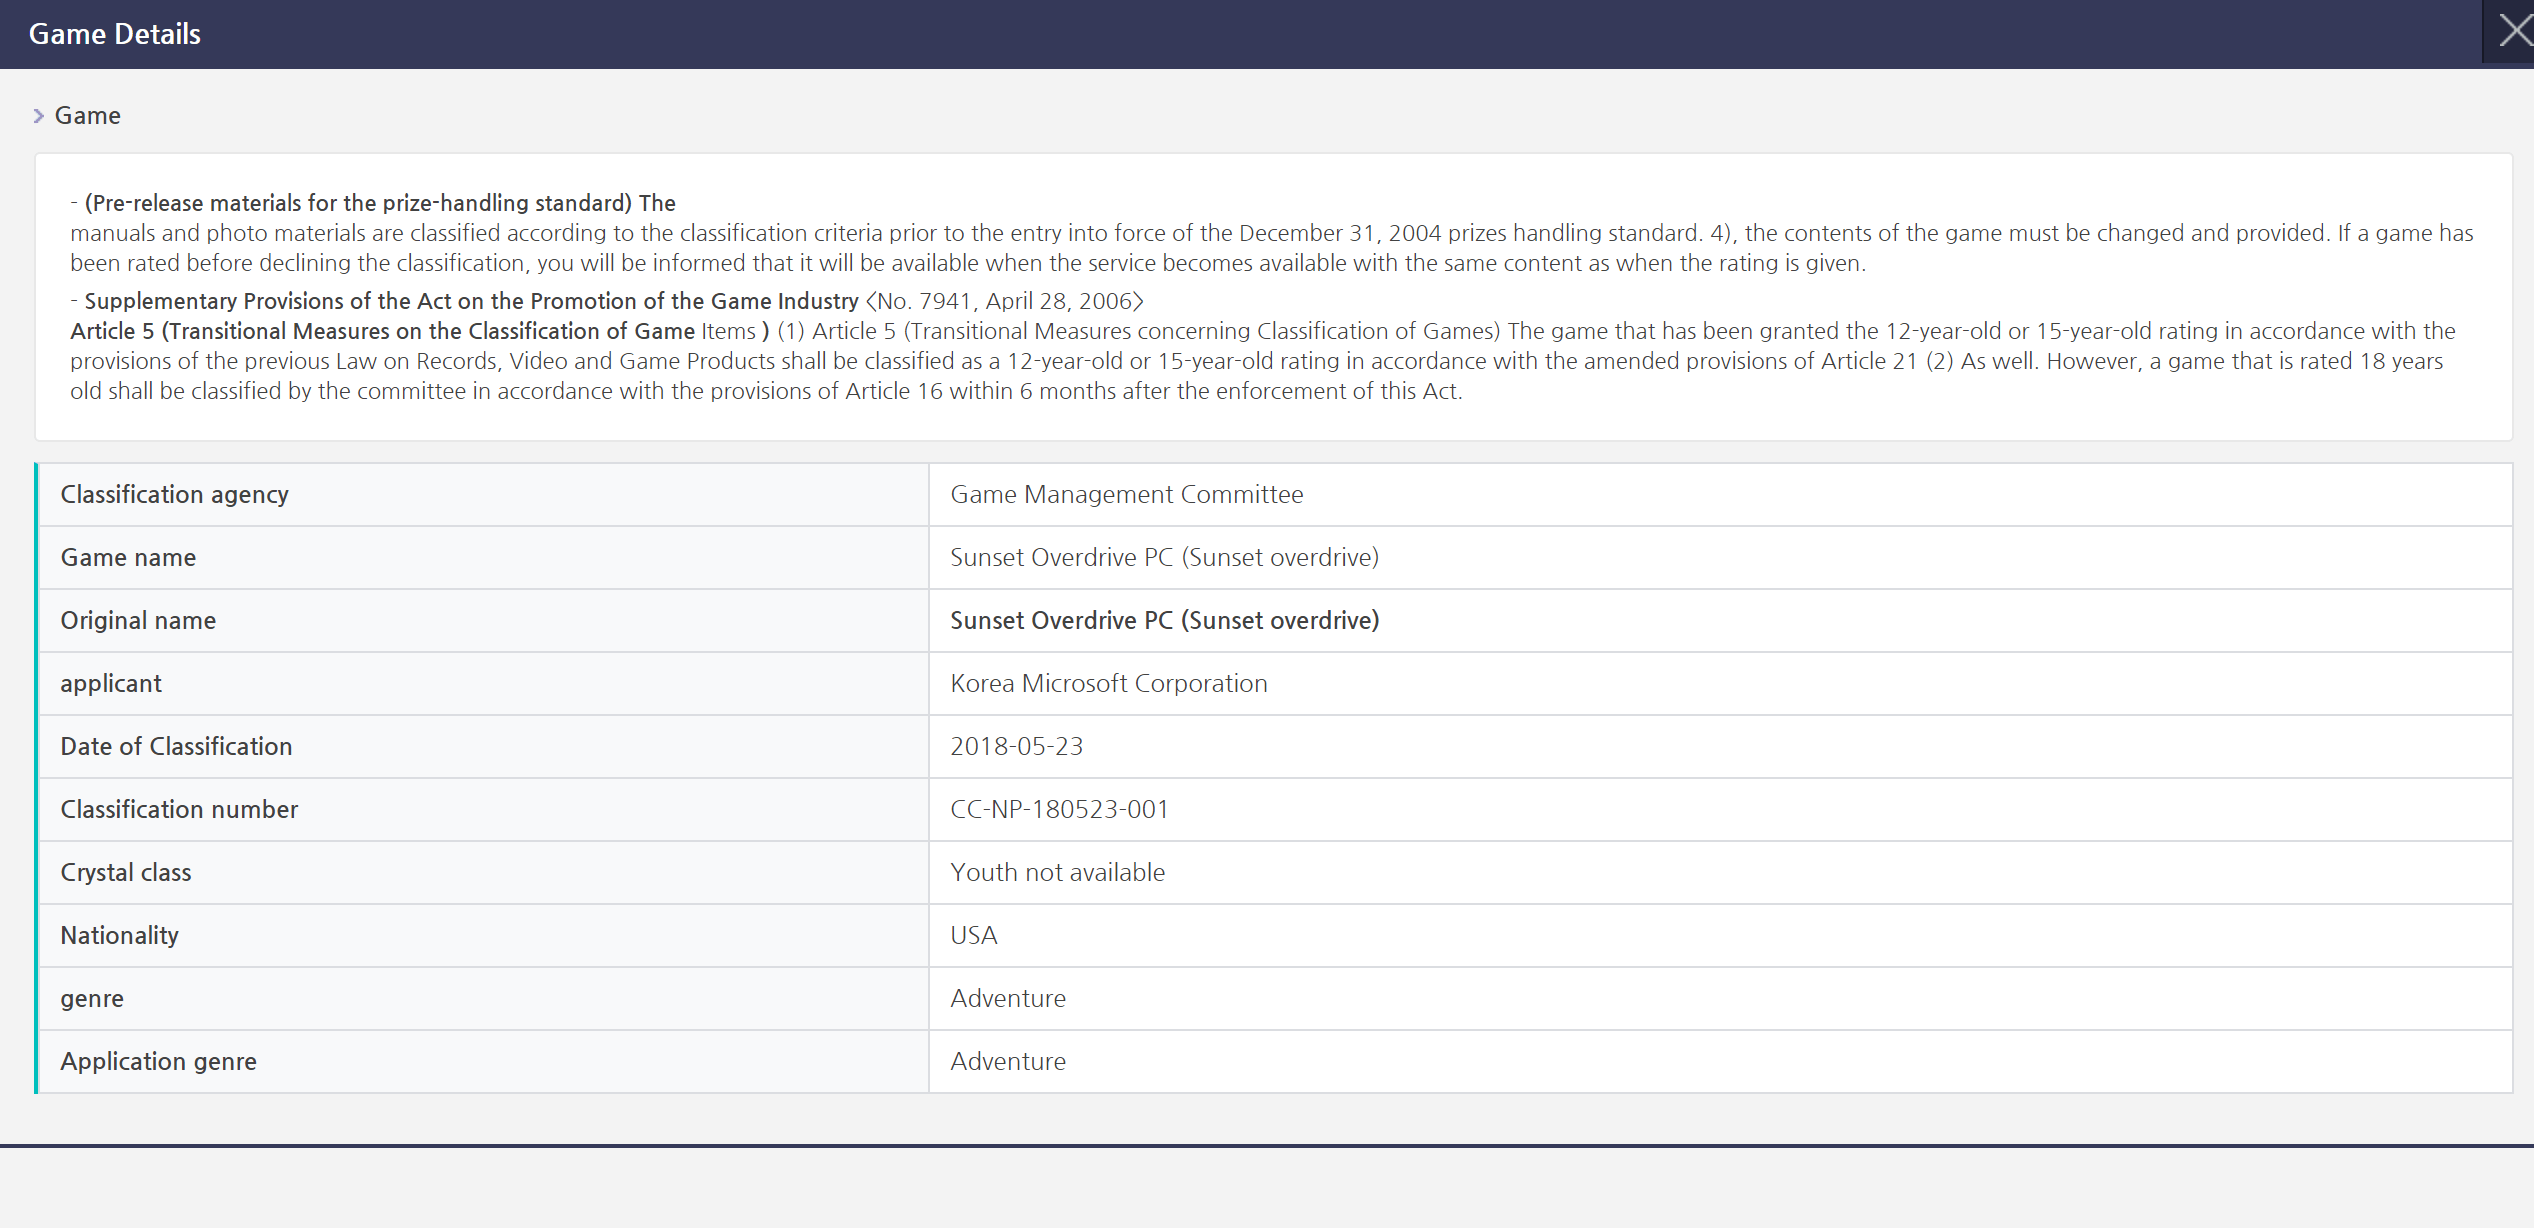This screenshot has height=1228, width=2534.
Task: Click the chevron arrow beside Game heading
Action: 38,116
